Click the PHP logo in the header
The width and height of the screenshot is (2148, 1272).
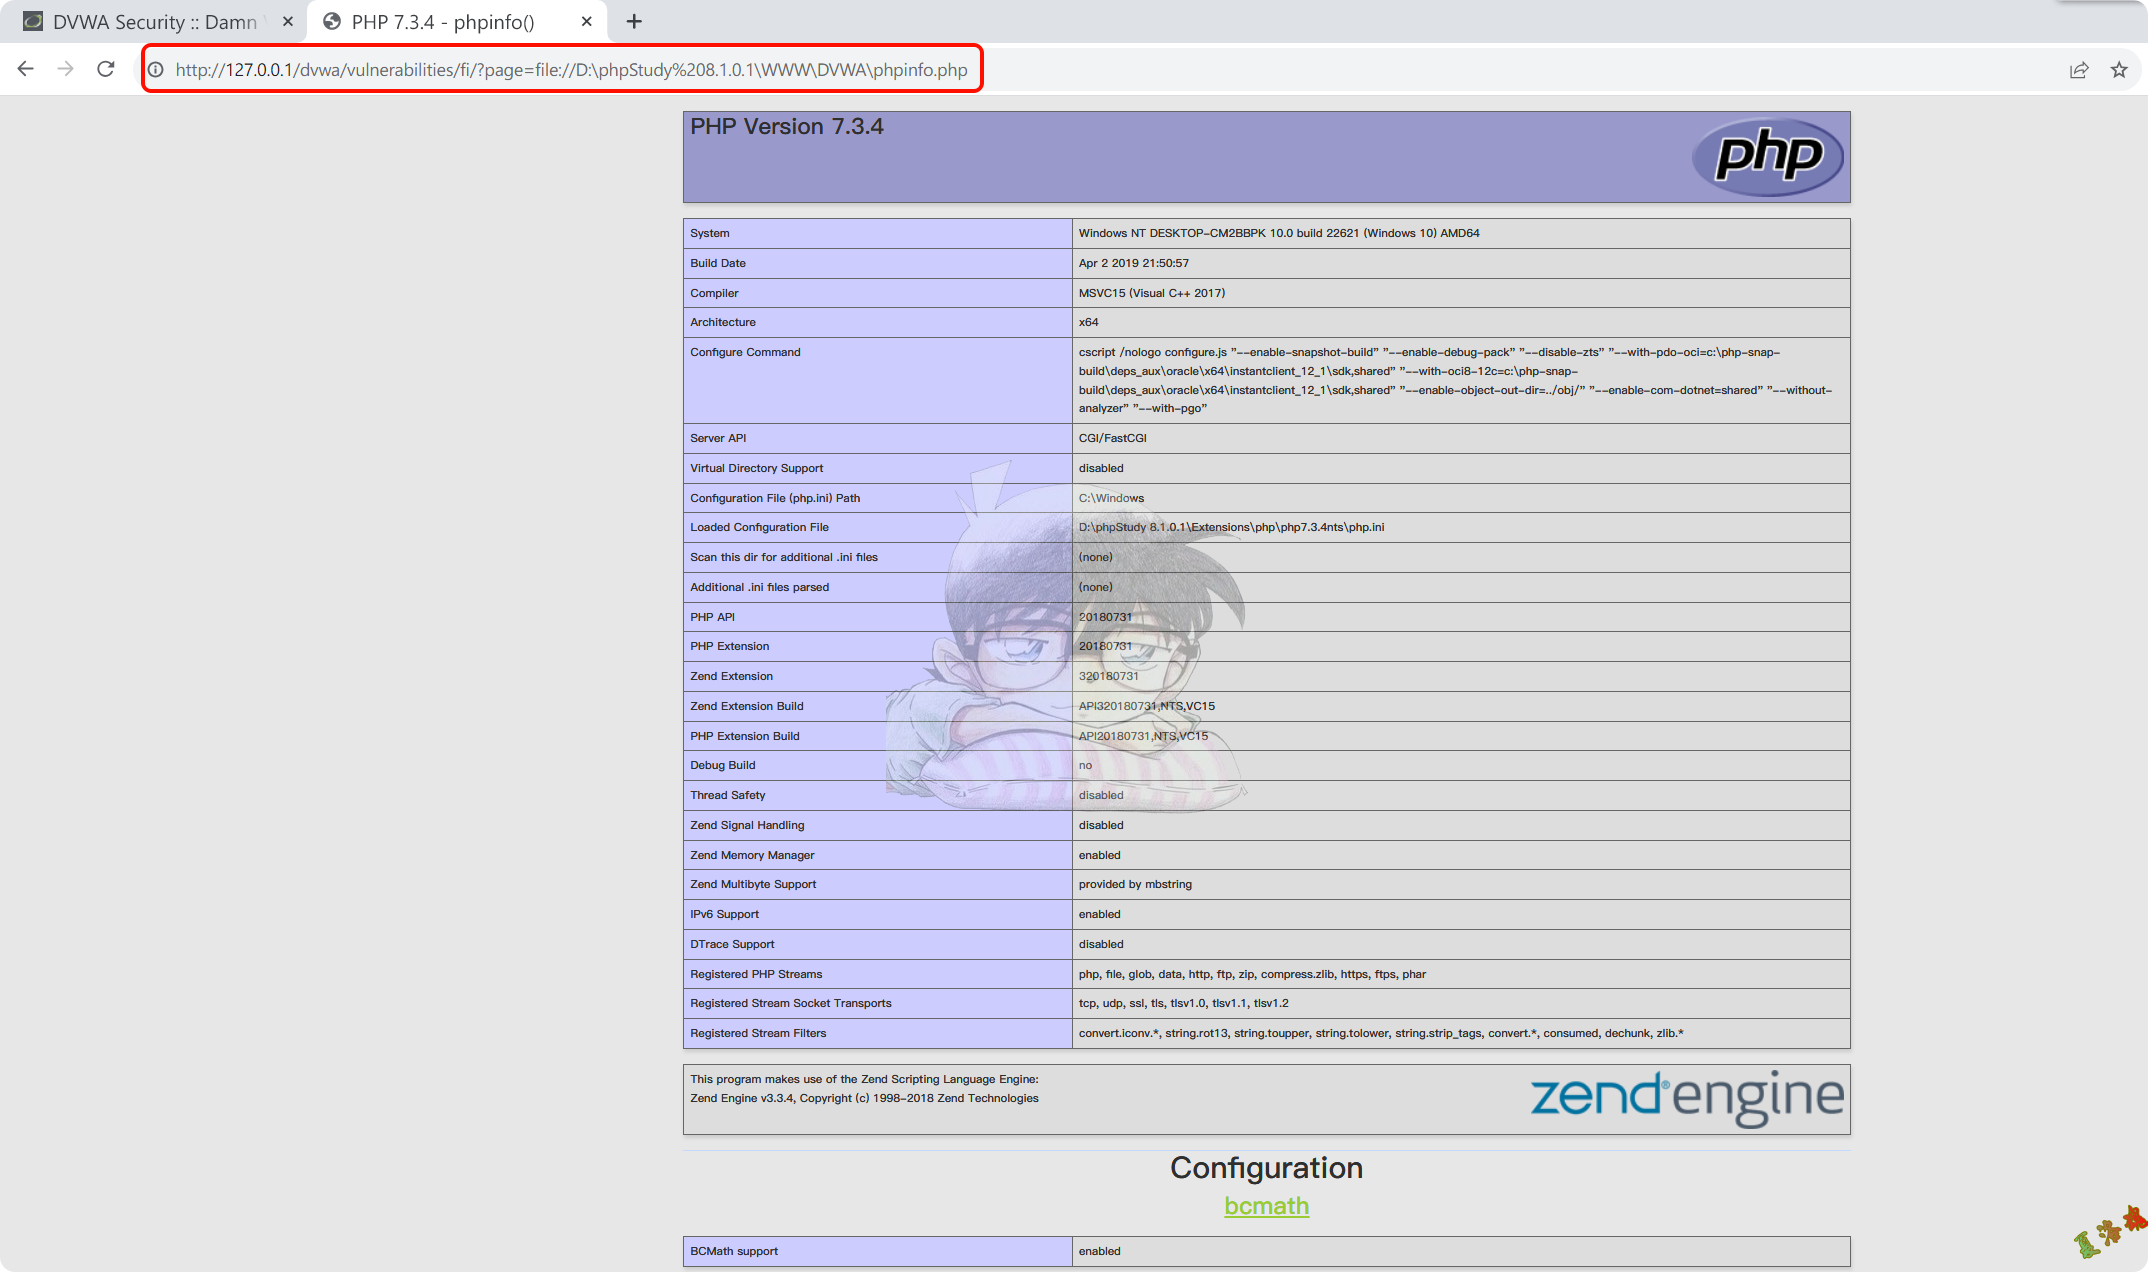point(1768,156)
